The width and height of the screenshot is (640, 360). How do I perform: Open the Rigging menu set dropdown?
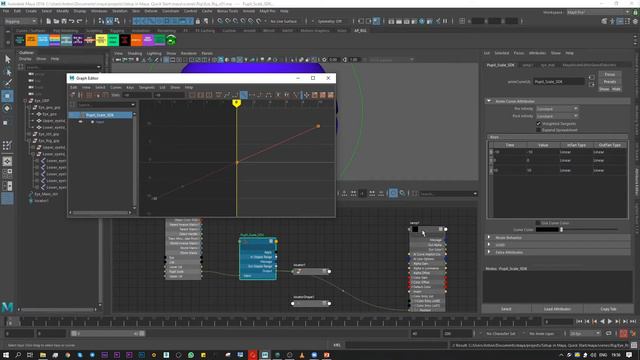coord(20,21)
